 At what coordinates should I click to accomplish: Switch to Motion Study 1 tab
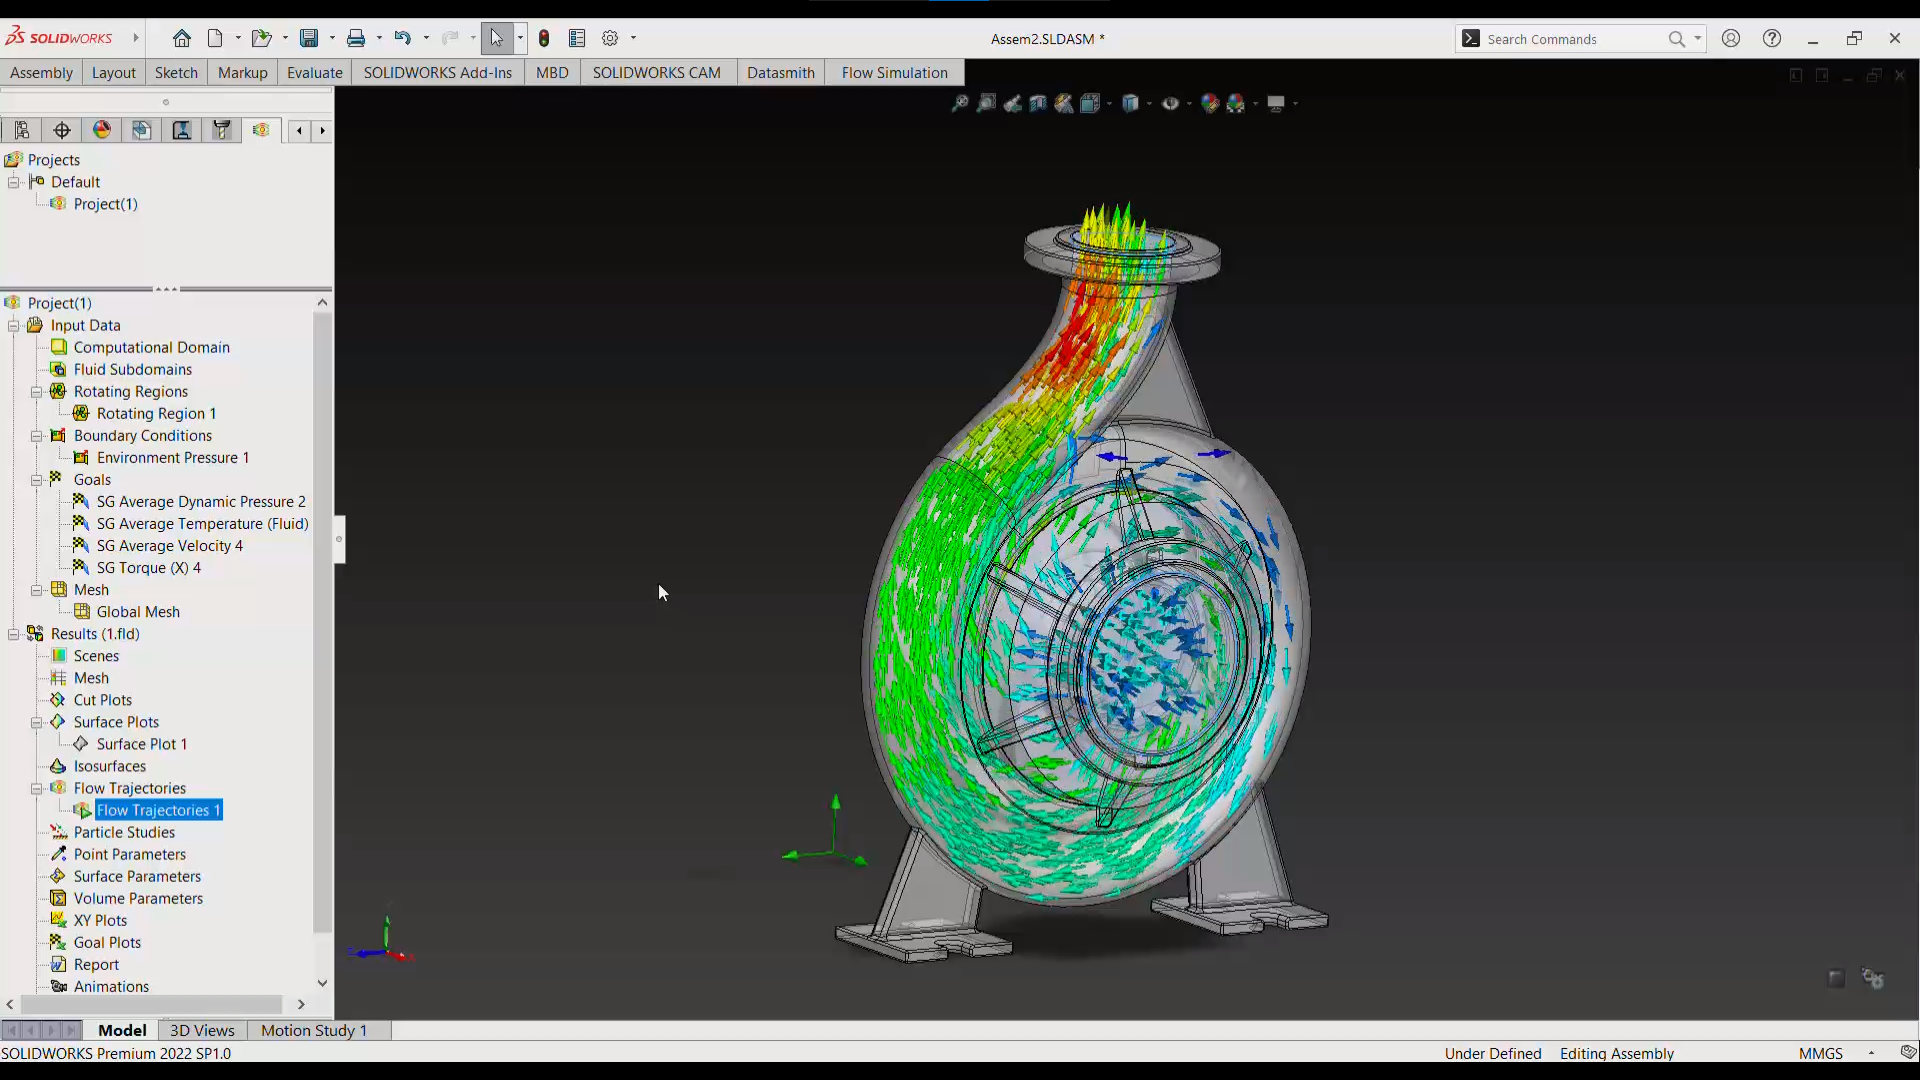coord(313,1030)
